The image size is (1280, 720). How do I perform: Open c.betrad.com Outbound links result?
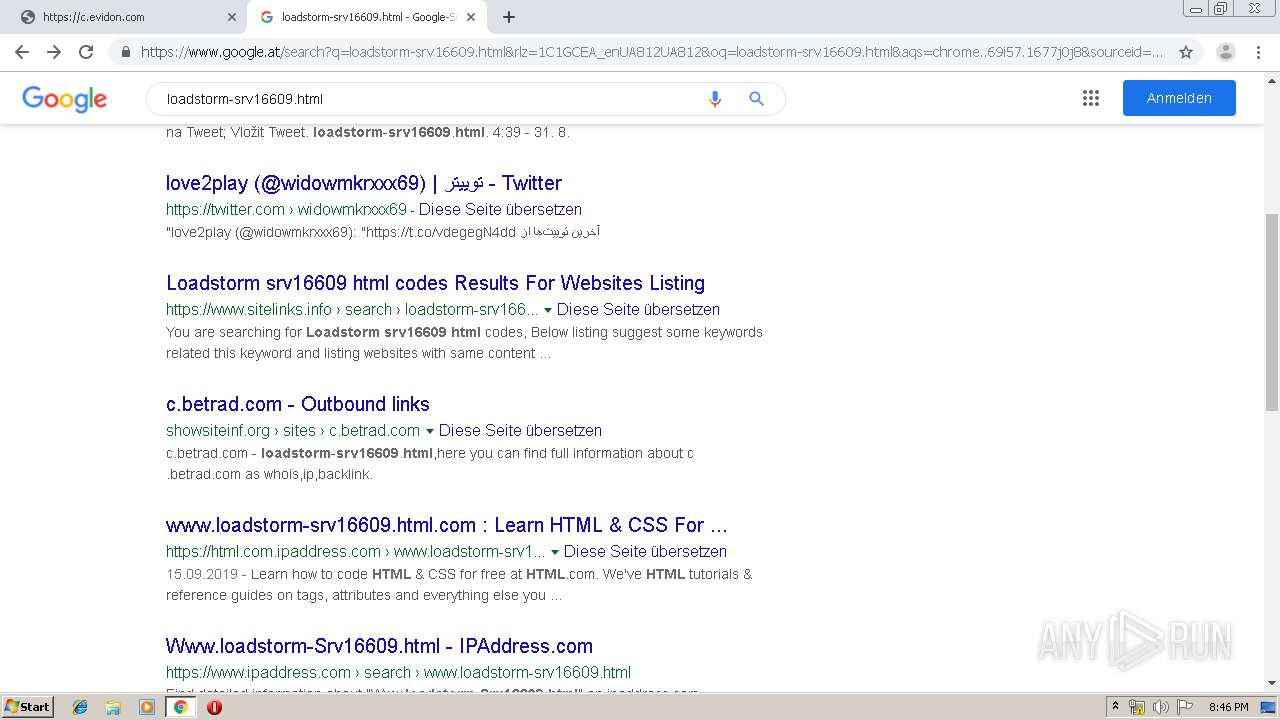pyautogui.click(x=298, y=404)
